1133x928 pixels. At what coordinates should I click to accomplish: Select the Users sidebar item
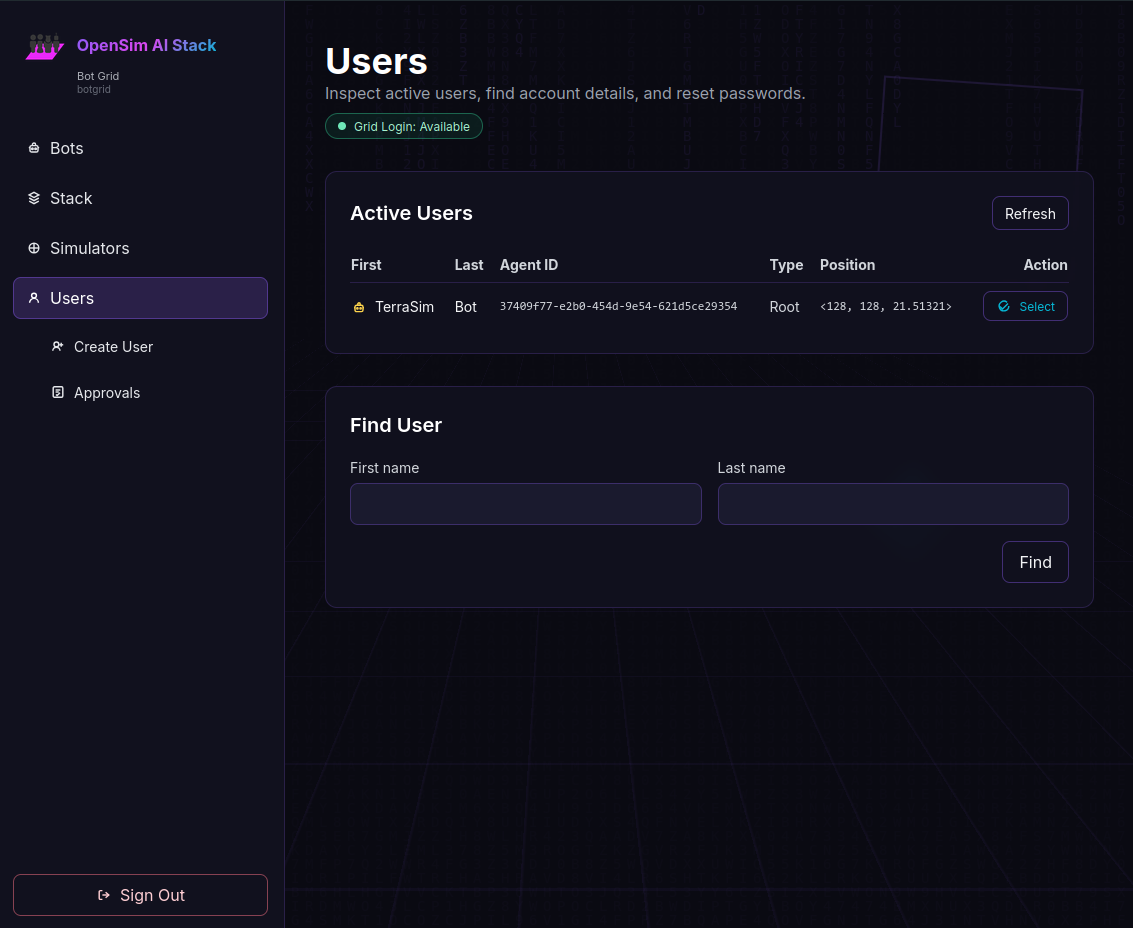coord(140,298)
